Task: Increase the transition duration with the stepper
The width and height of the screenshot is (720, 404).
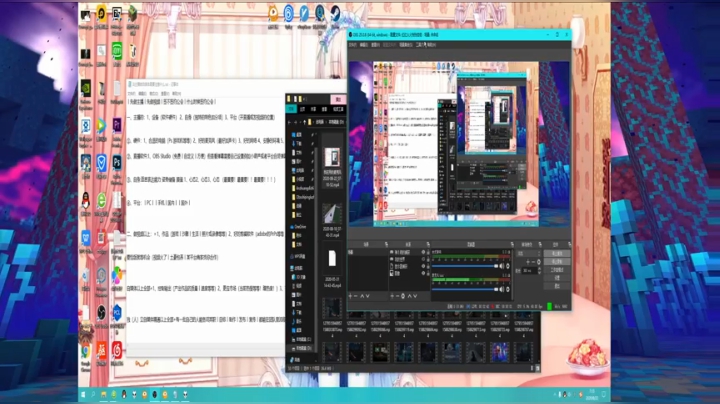Action: [x=540, y=269]
